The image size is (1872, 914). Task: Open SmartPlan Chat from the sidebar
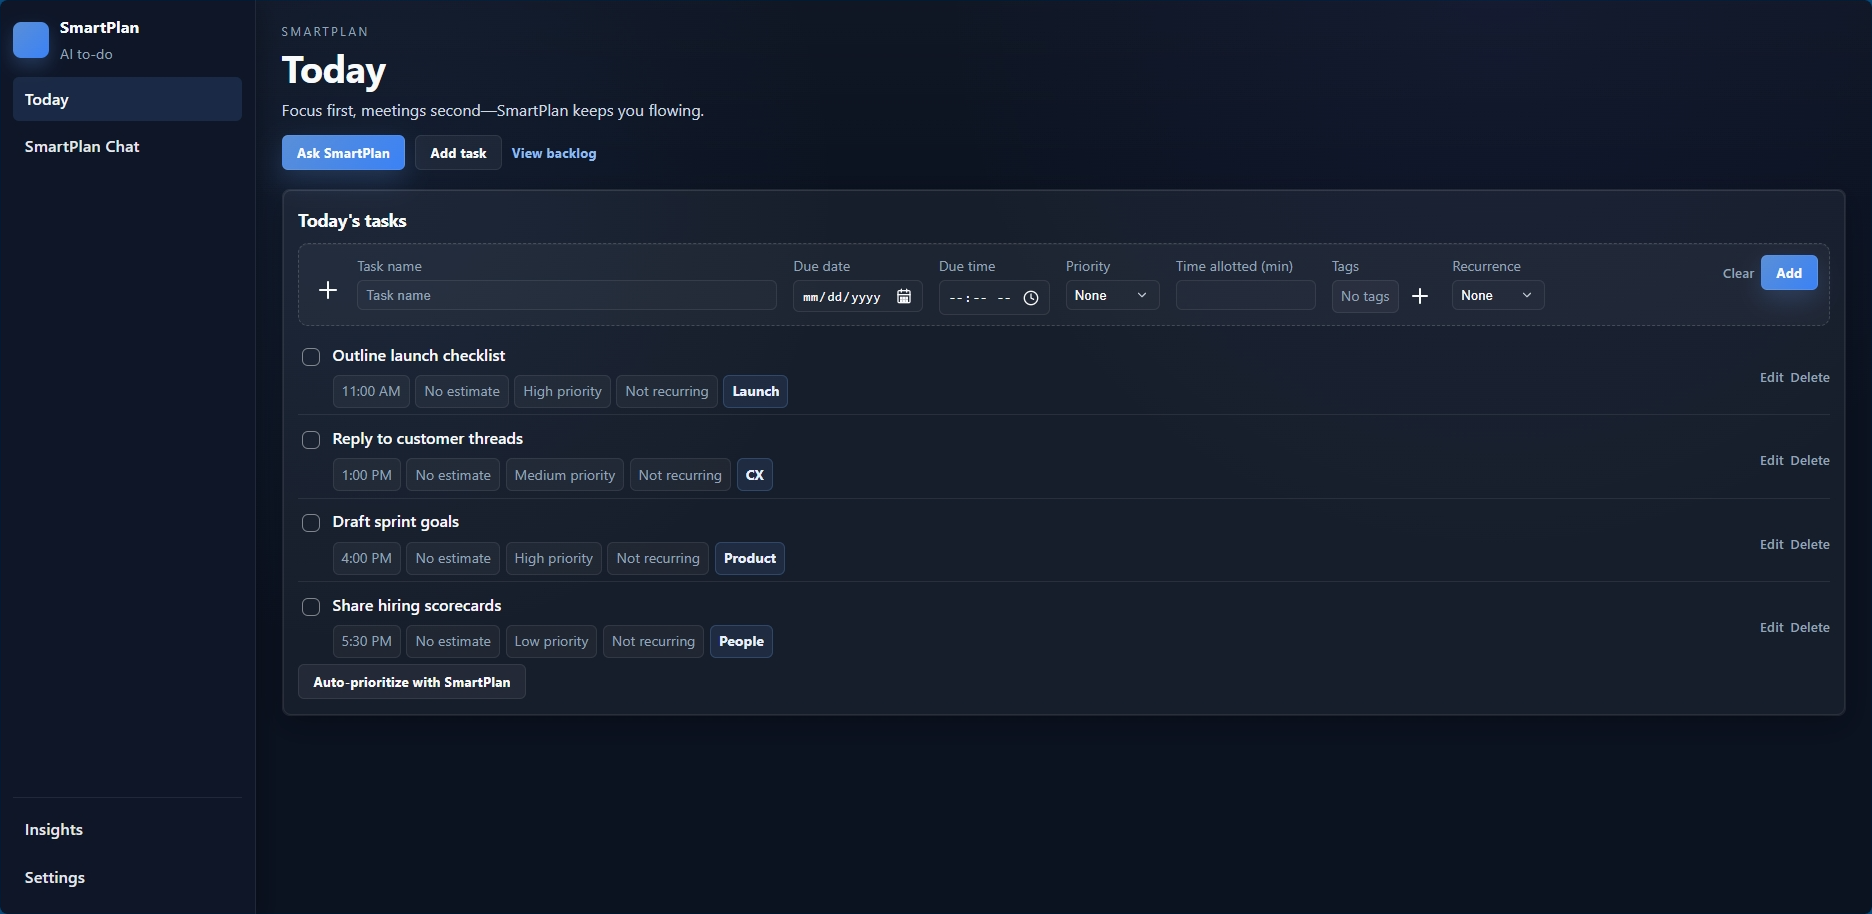82,146
